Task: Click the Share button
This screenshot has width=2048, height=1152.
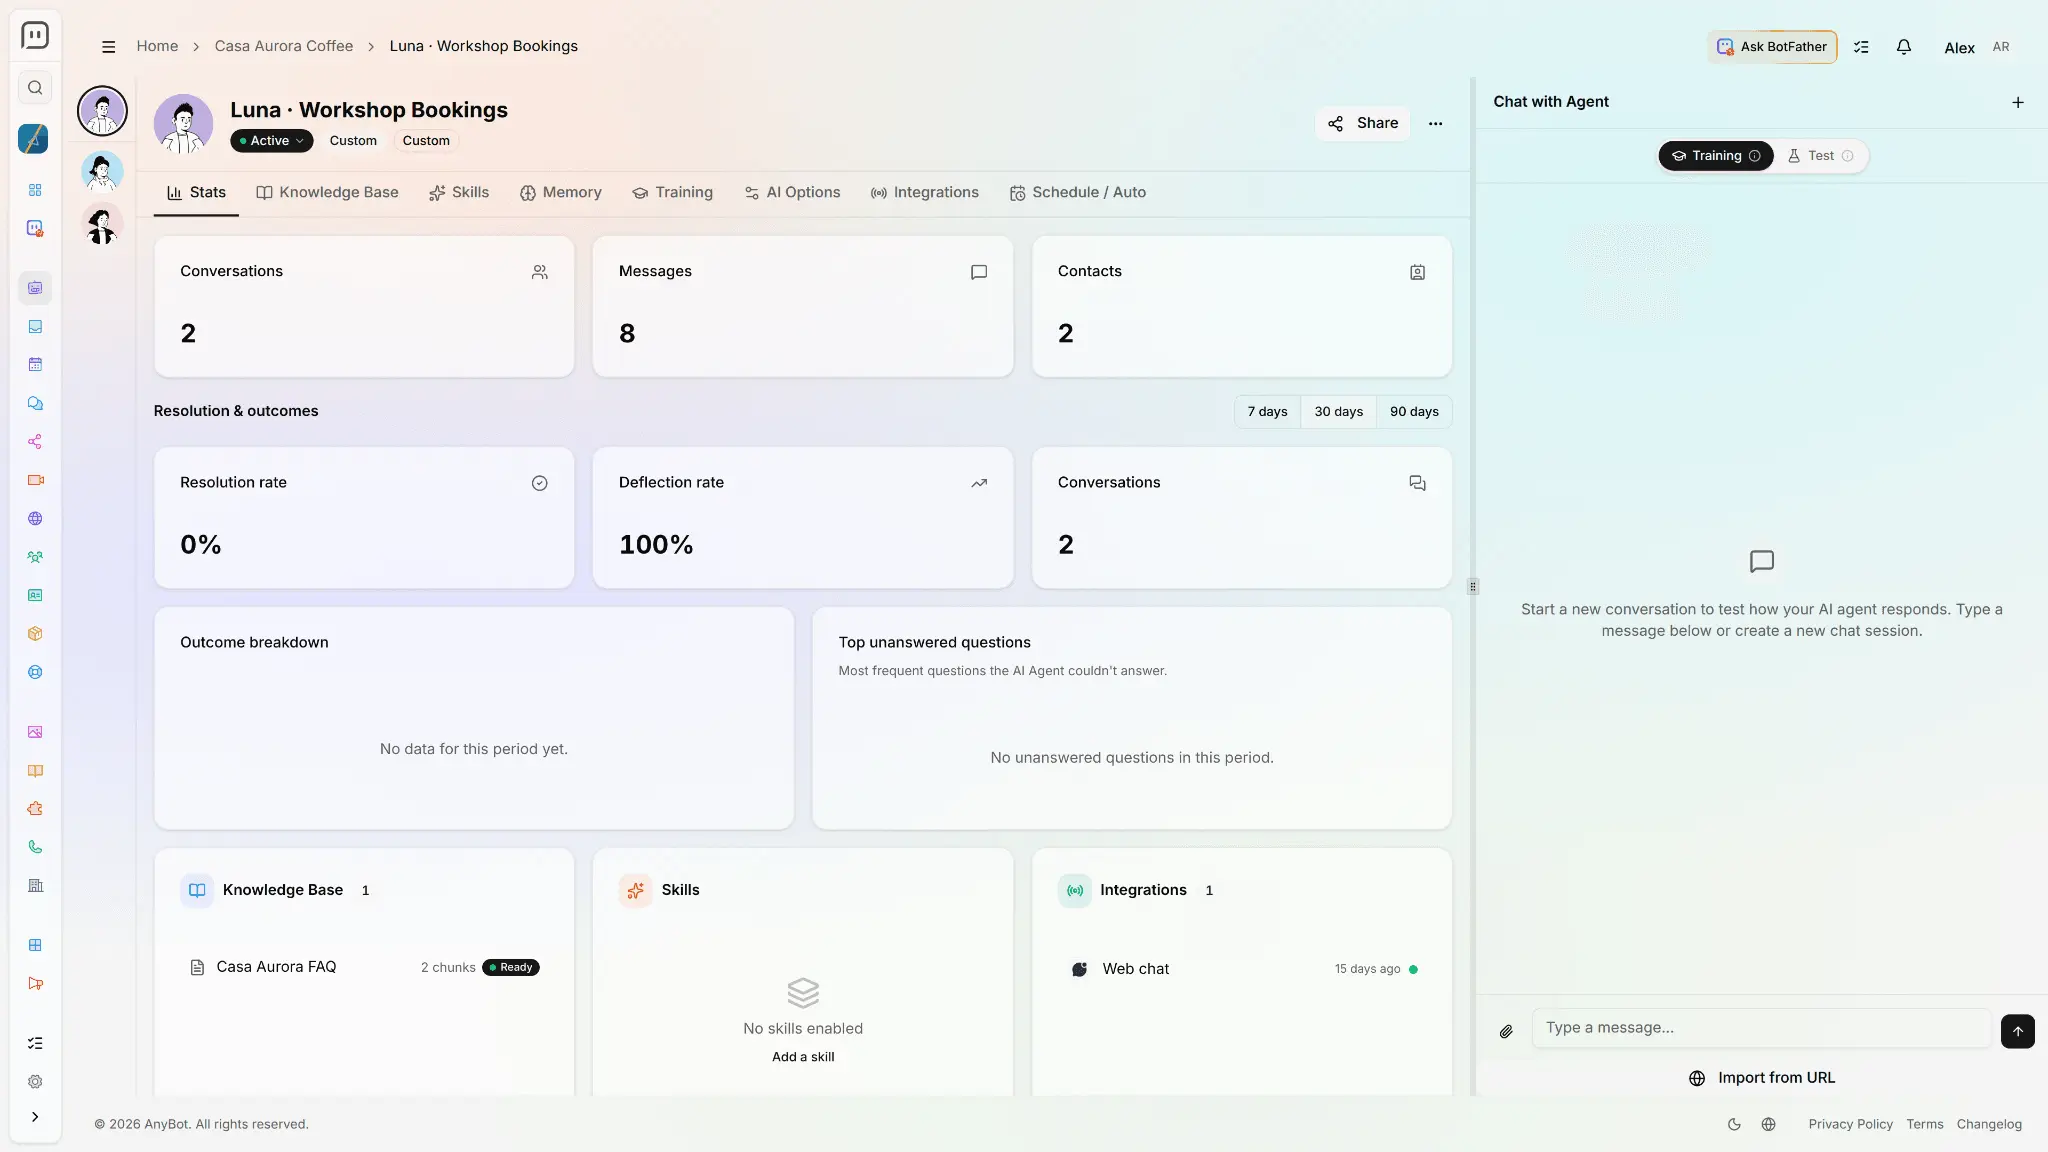Action: [x=1362, y=123]
